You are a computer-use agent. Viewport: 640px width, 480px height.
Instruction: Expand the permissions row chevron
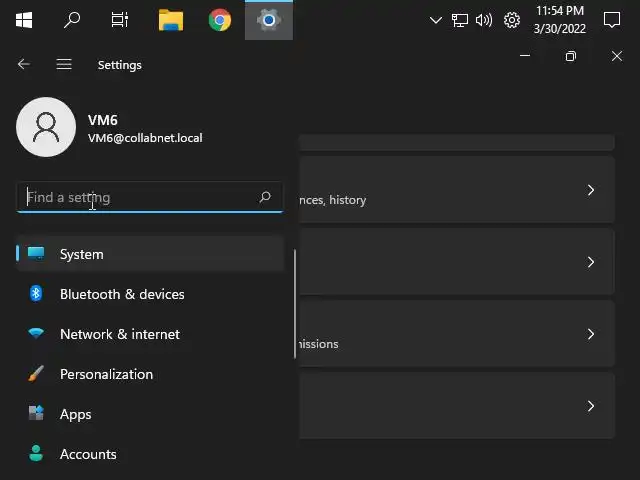[591, 334]
